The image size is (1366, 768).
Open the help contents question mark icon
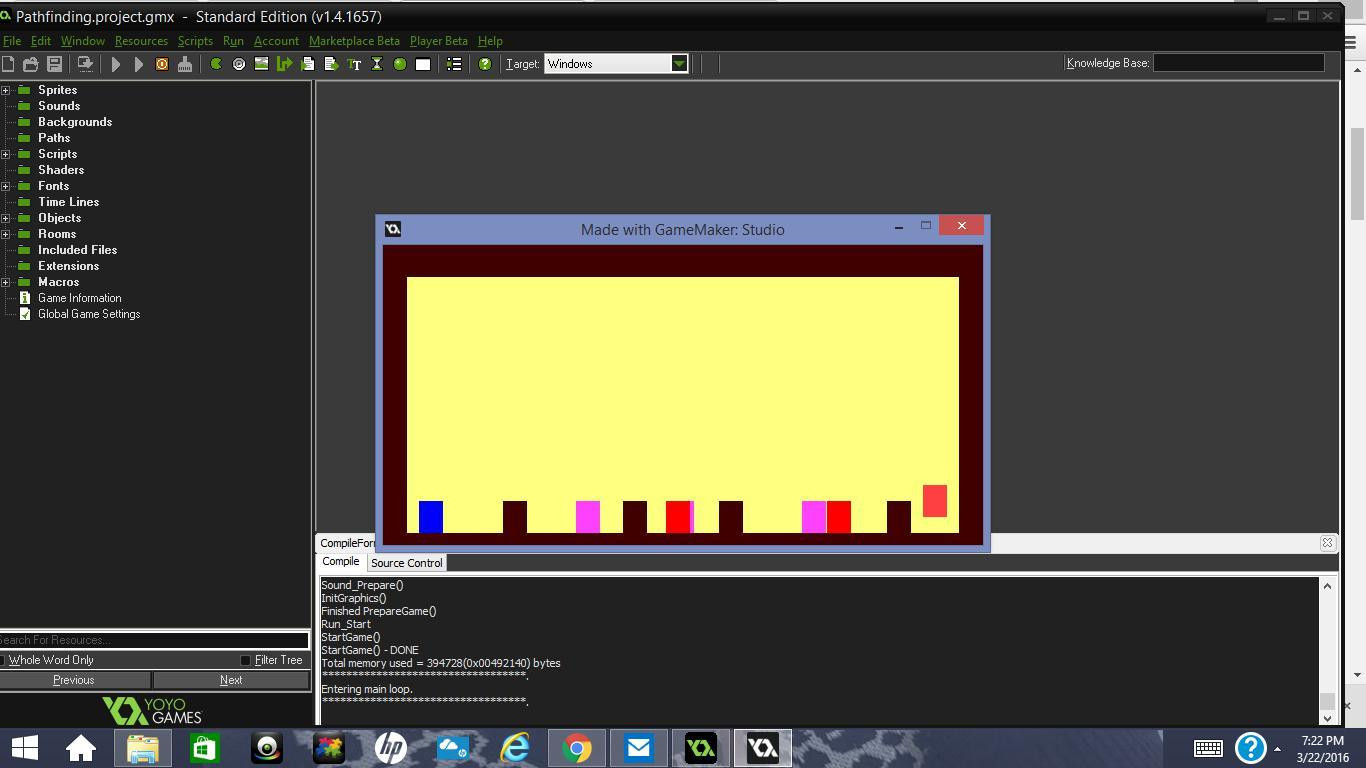click(x=485, y=64)
